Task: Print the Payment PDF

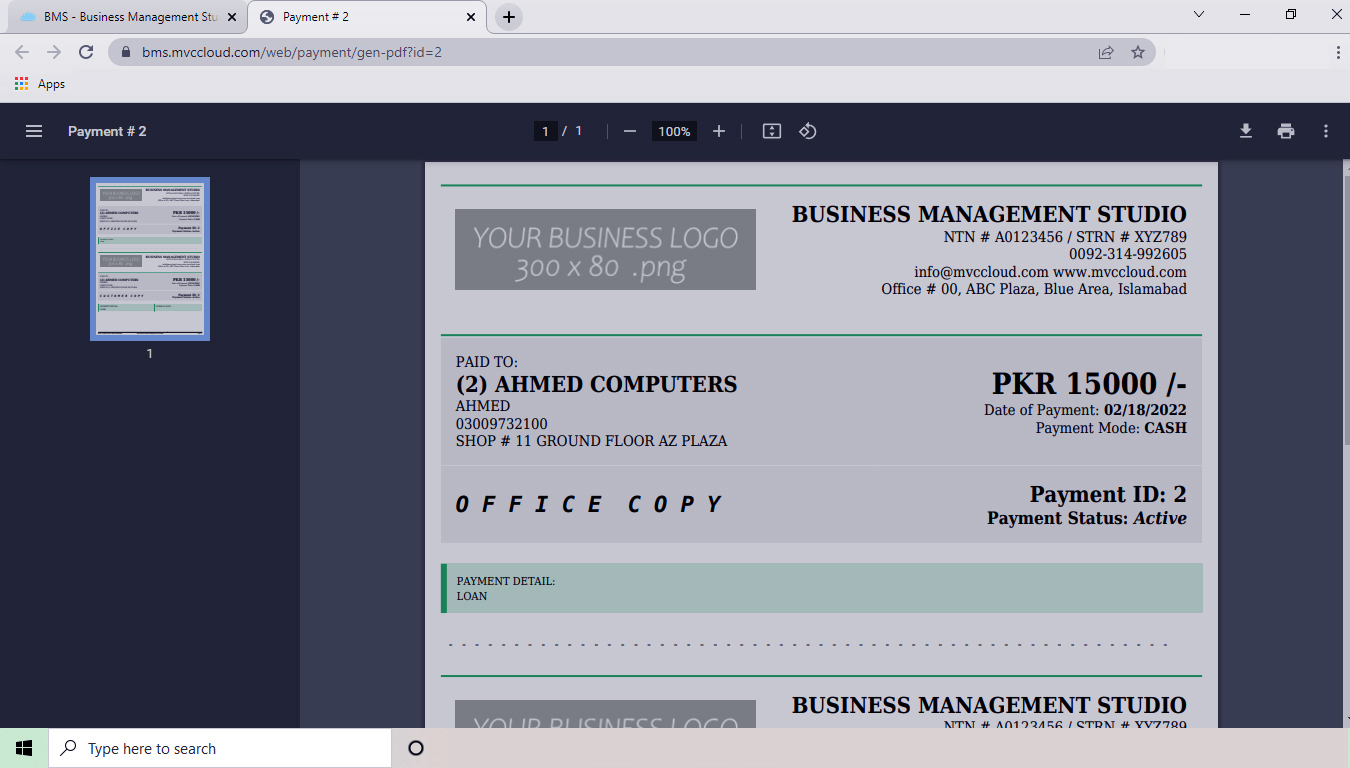Action: pyautogui.click(x=1286, y=131)
